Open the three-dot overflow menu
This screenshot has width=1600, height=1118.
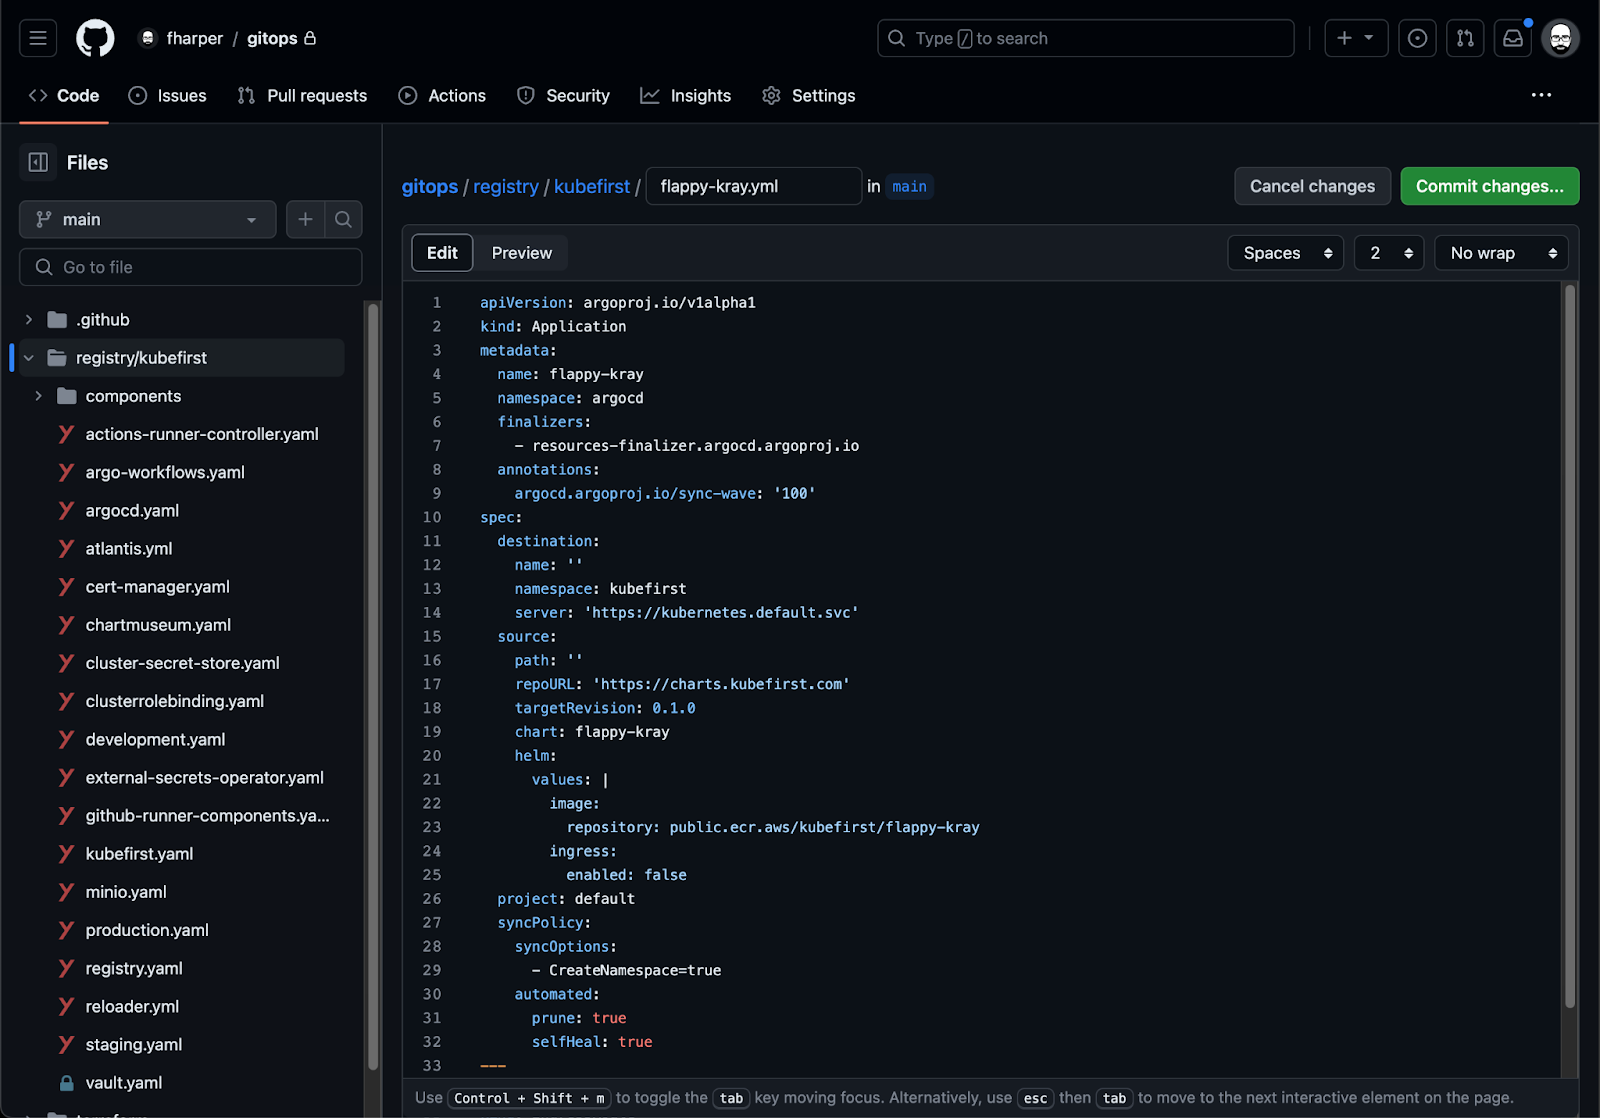coord(1541,95)
